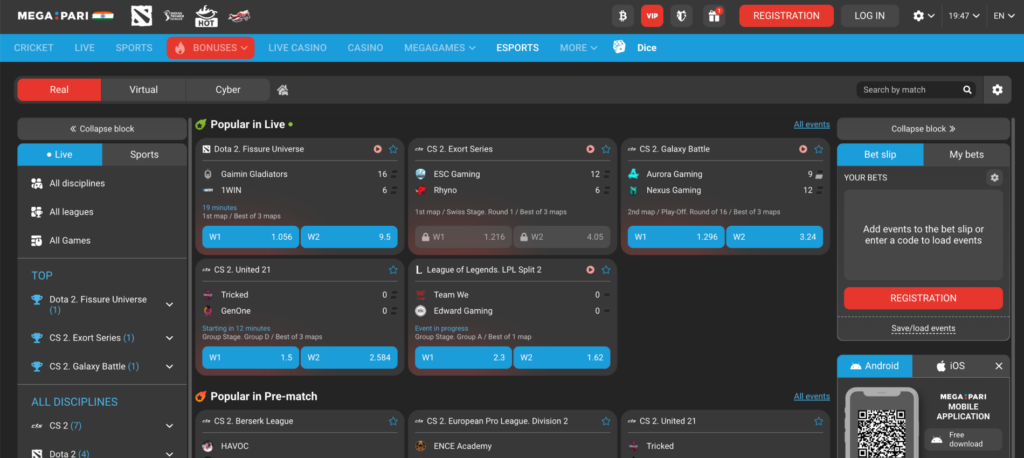Select the Real tab
Screen dimensions: 1024x458
coord(59,90)
